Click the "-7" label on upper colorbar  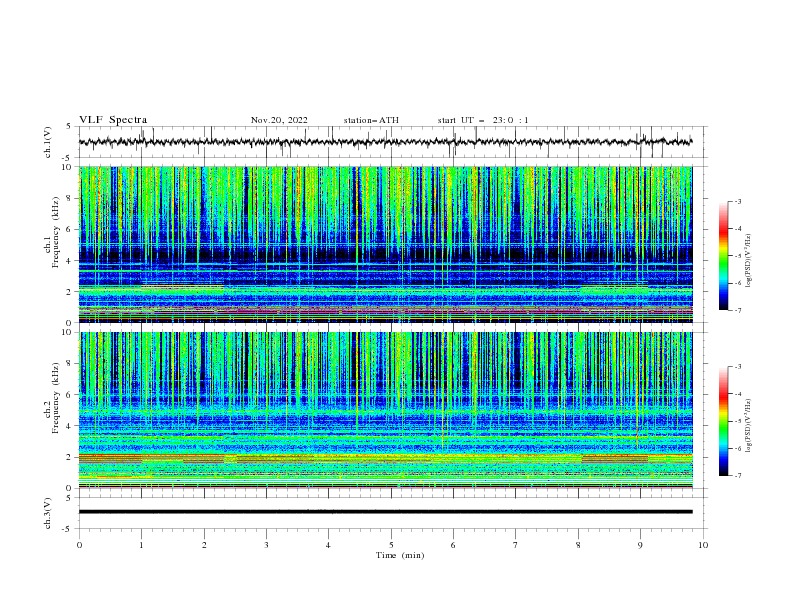[x=738, y=310]
